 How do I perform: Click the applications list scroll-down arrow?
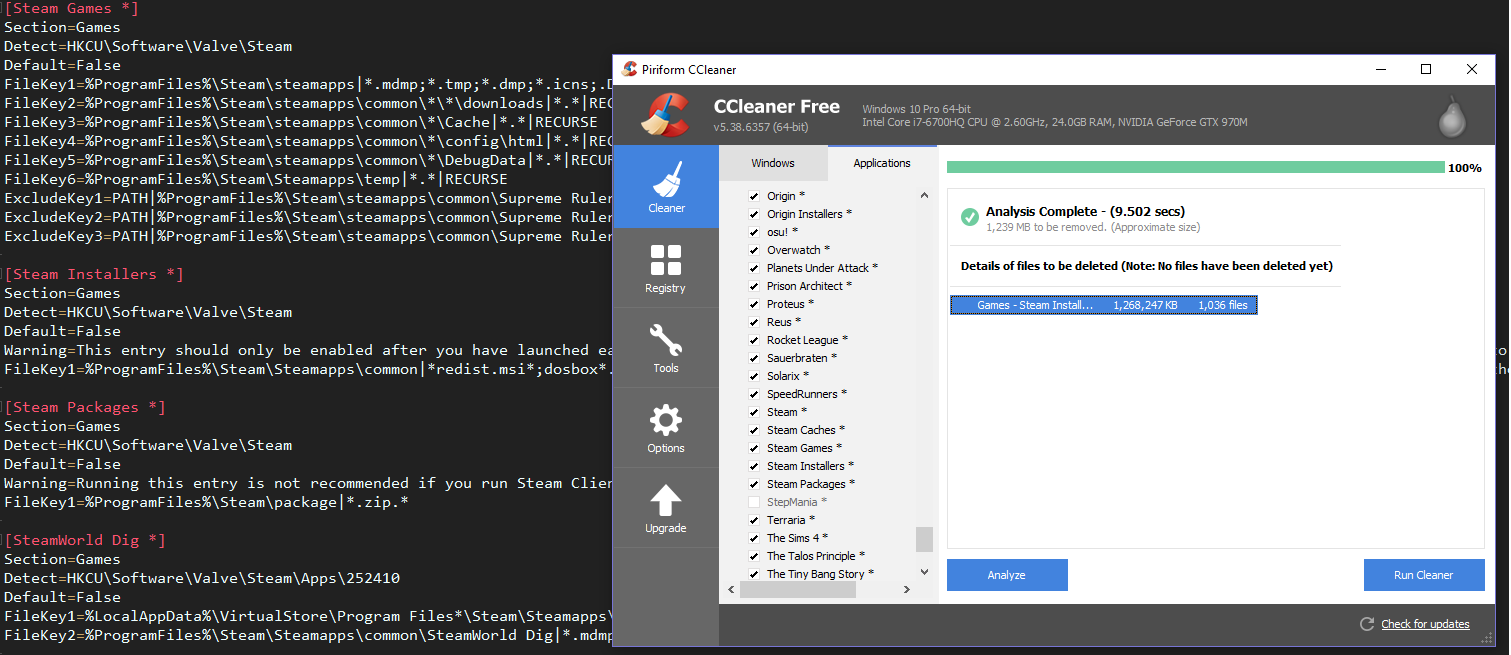pos(924,573)
